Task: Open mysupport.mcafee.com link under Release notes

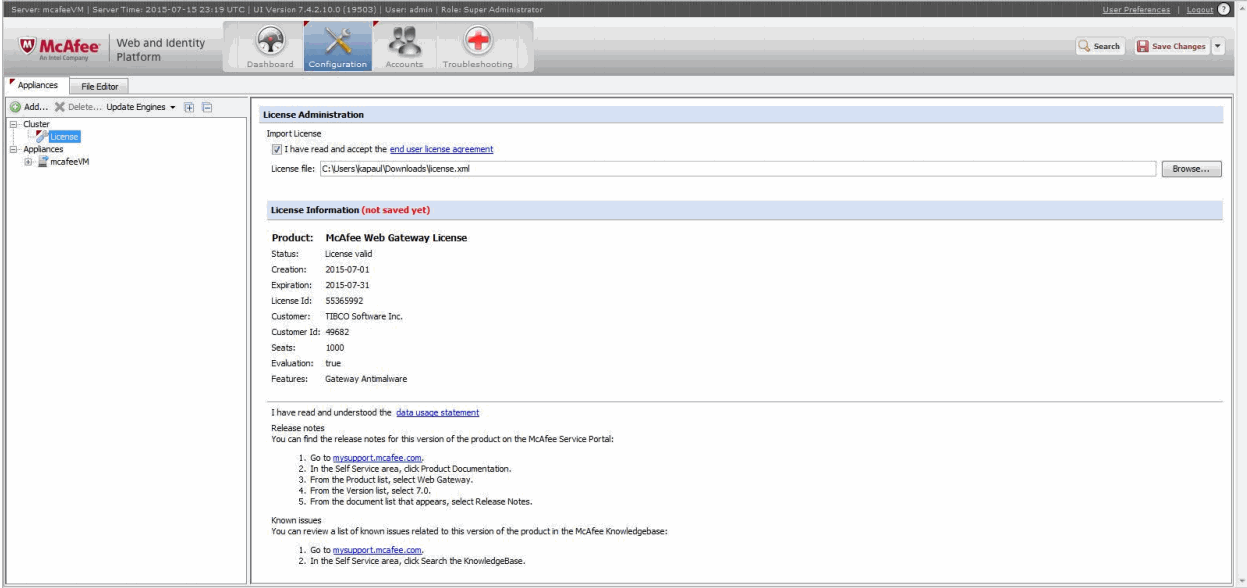Action: coord(378,456)
